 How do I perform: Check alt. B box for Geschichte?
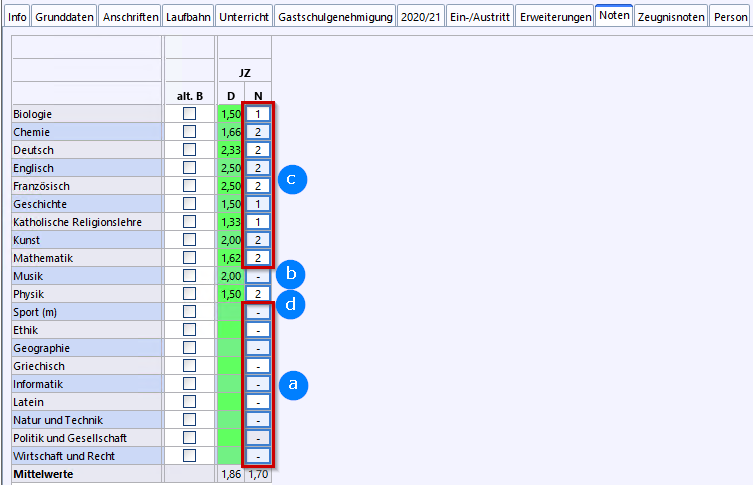click(190, 204)
